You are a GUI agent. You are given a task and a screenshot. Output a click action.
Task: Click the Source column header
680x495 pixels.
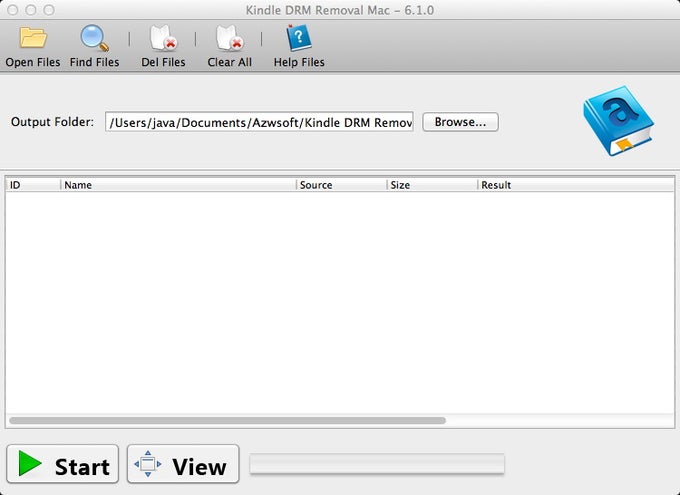(341, 185)
